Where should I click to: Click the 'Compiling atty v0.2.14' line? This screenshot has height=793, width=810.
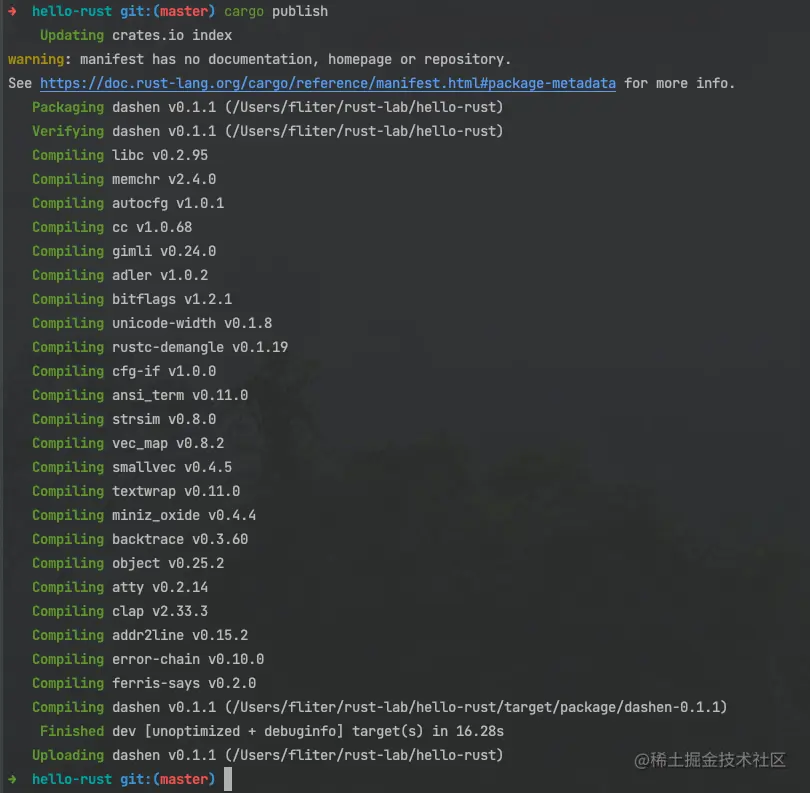tap(120, 587)
